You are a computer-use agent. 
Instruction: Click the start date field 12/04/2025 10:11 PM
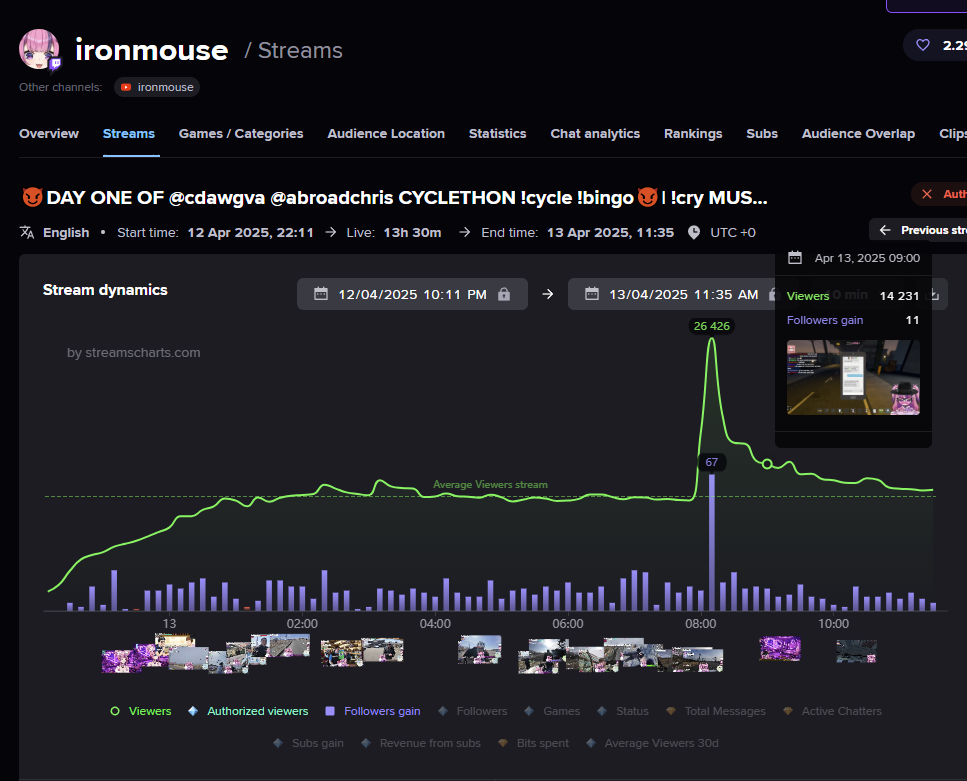(412, 294)
